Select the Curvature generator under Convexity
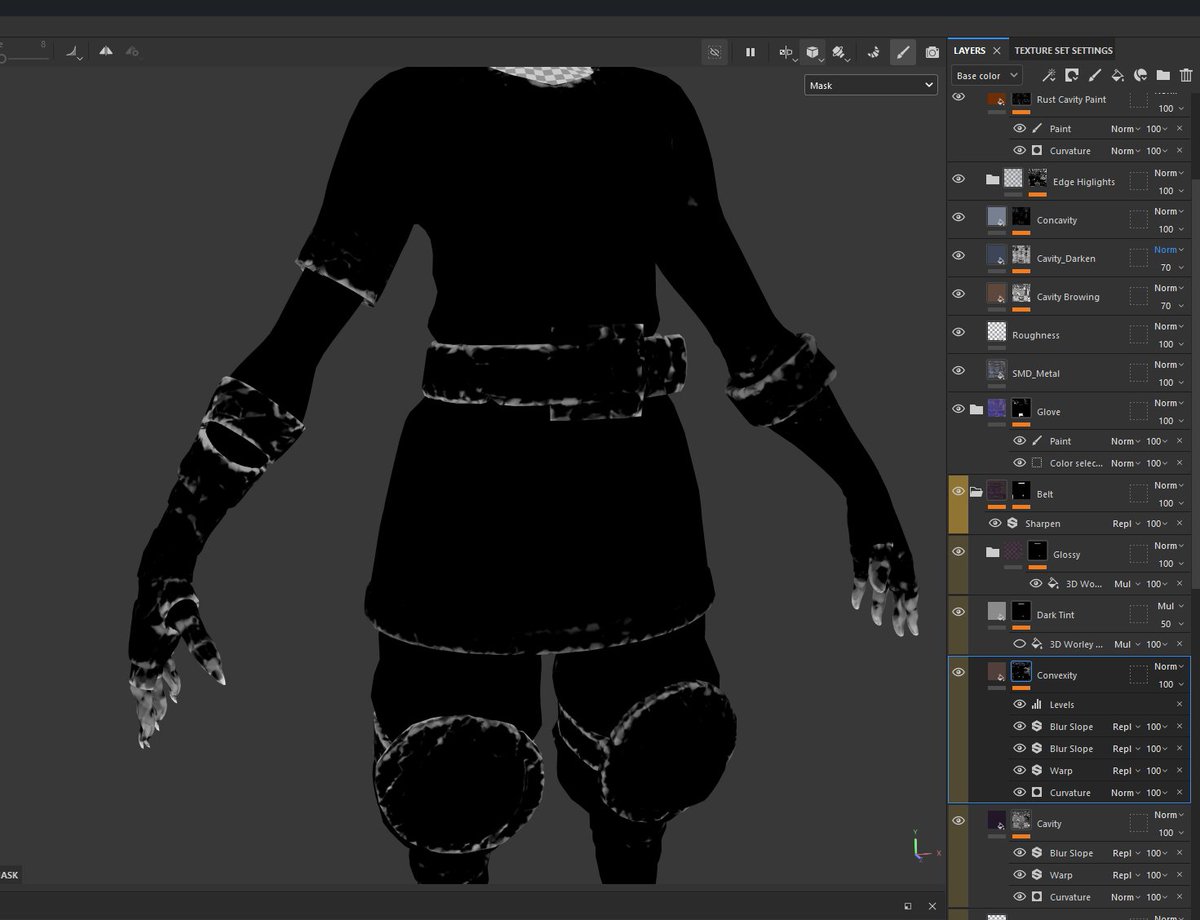 coord(1070,792)
